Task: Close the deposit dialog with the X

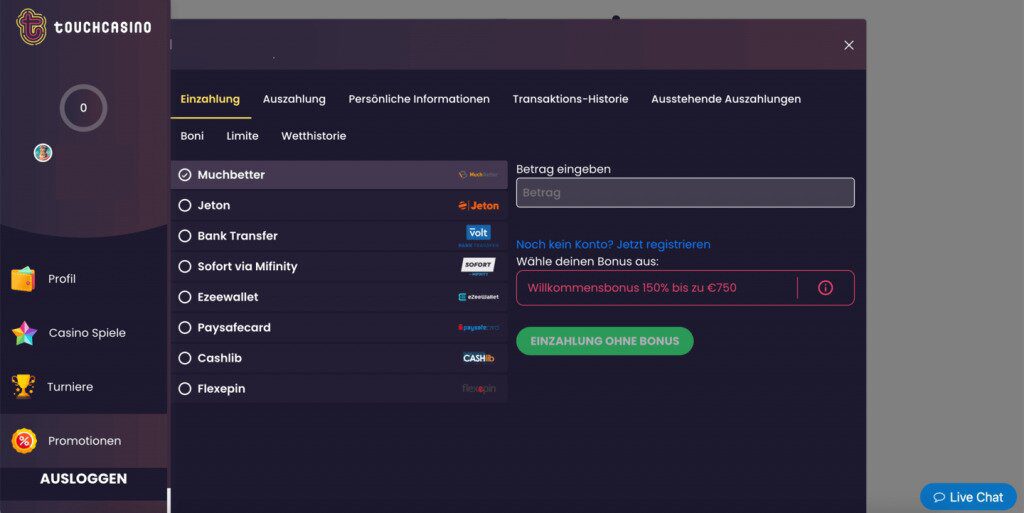Action: [x=848, y=45]
